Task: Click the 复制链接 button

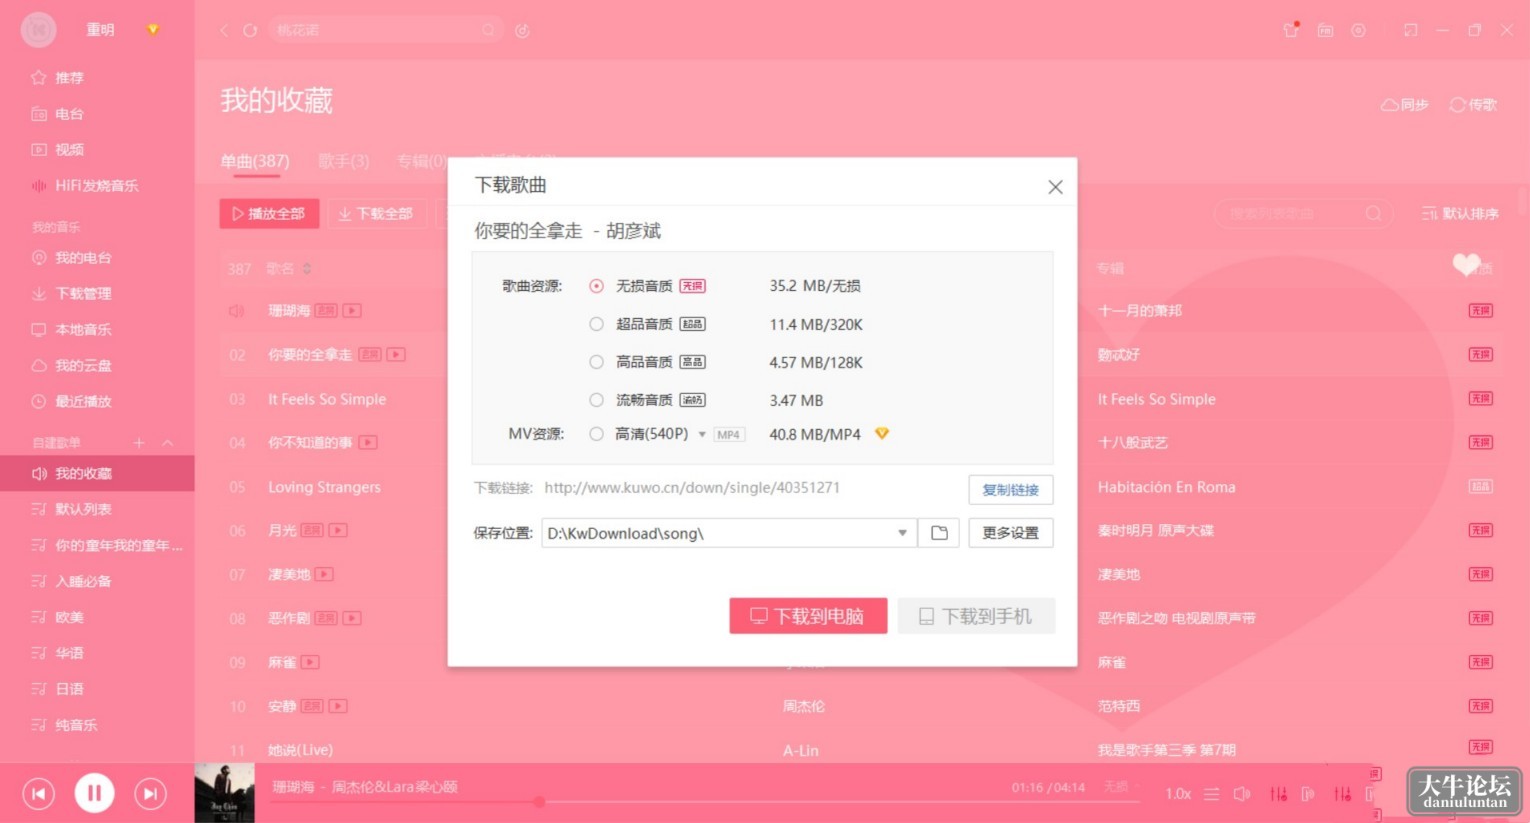Action: point(1011,490)
